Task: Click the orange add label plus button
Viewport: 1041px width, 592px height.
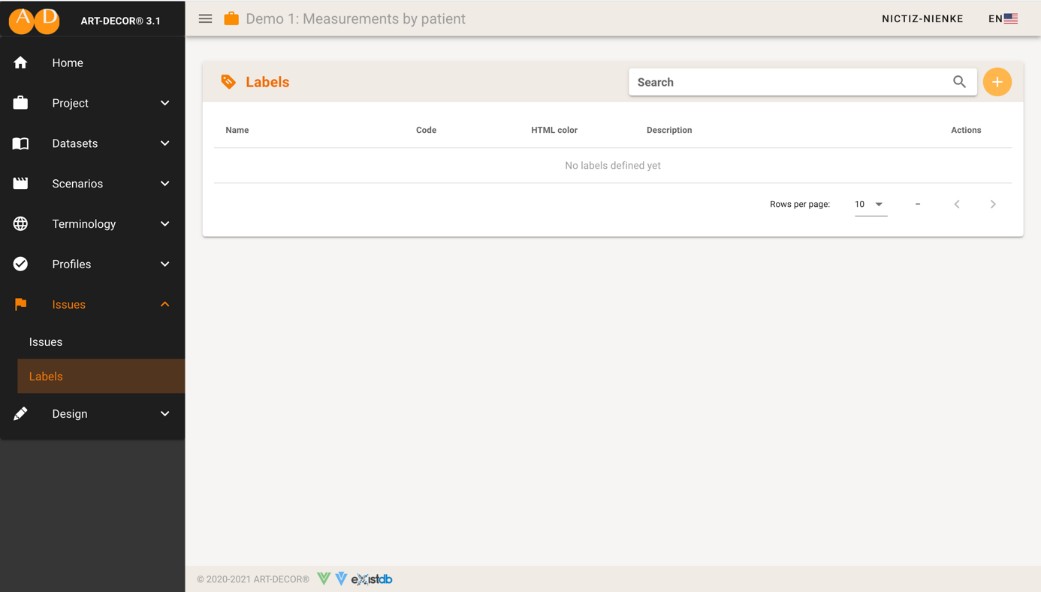Action: [997, 82]
